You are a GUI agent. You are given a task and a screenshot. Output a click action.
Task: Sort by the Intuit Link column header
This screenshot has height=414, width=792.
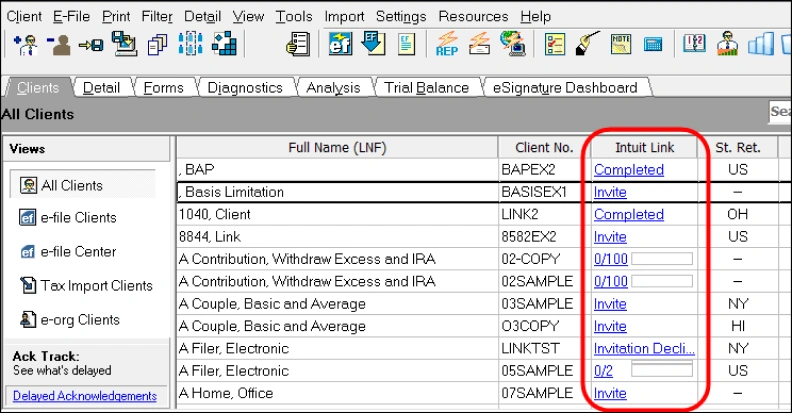(644, 147)
